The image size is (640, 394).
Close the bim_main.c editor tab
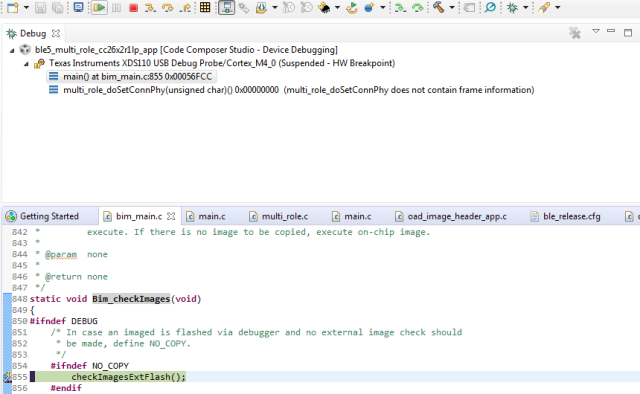pyautogui.click(x=171, y=216)
